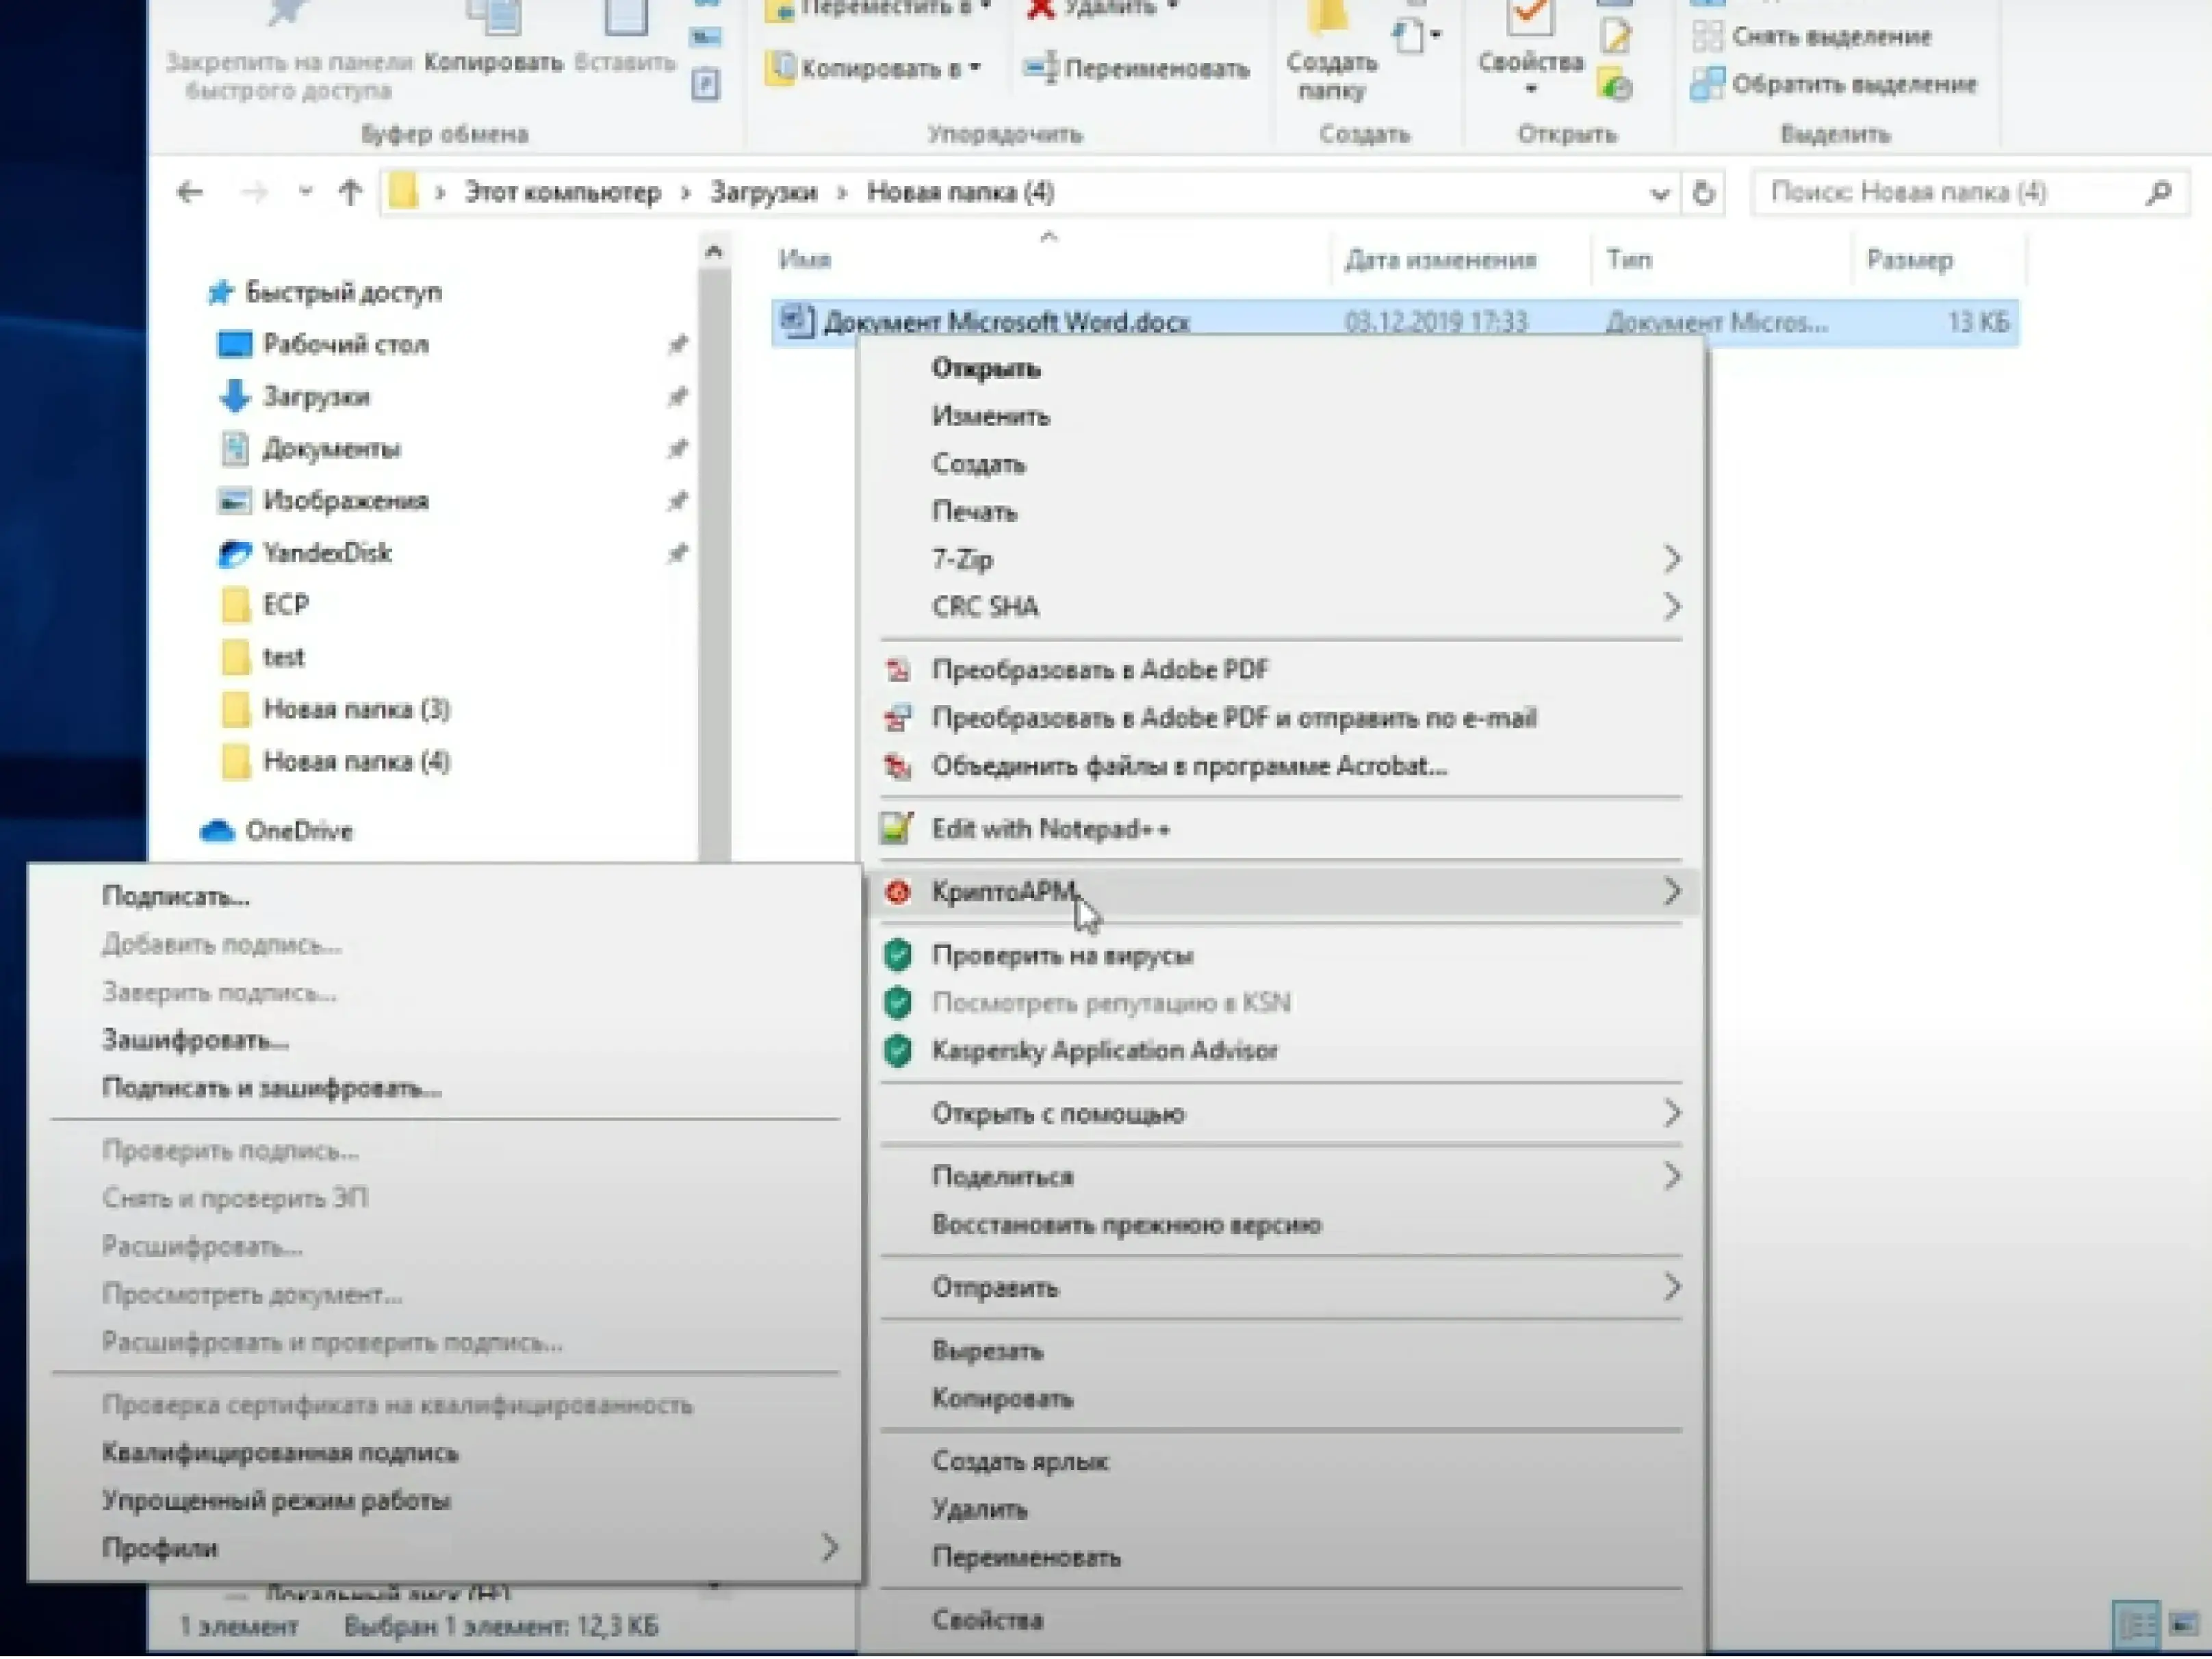Click the Notepad++ icon in context menu
The height and width of the screenshot is (1659, 2212).
pos(896,828)
